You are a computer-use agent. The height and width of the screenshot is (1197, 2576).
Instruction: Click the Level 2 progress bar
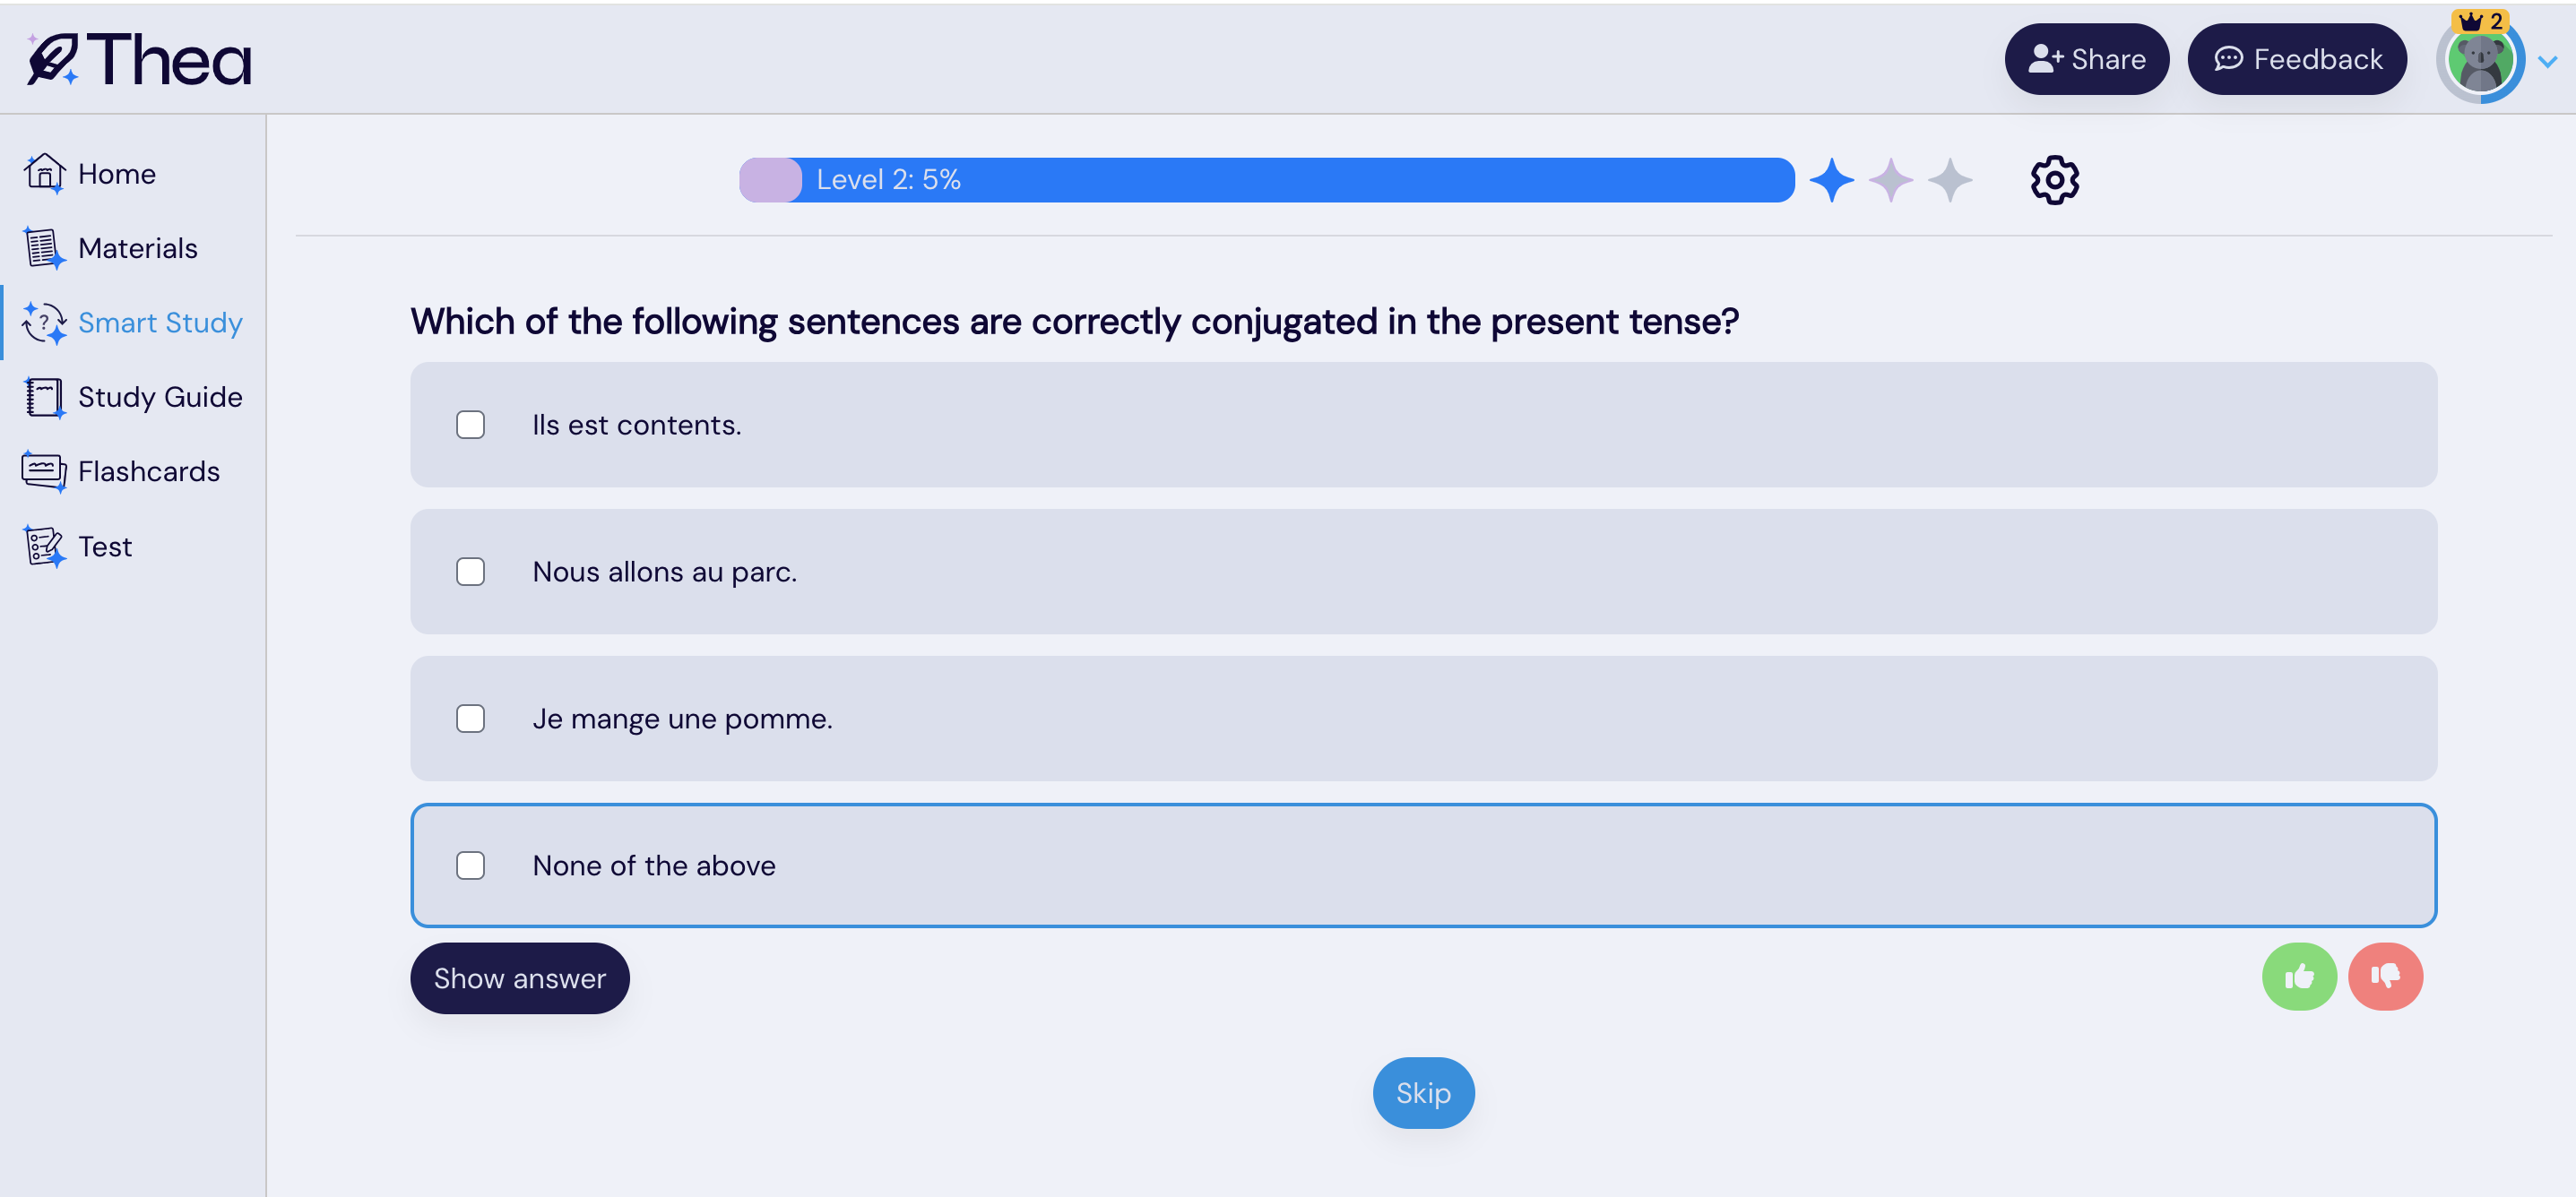[1266, 180]
